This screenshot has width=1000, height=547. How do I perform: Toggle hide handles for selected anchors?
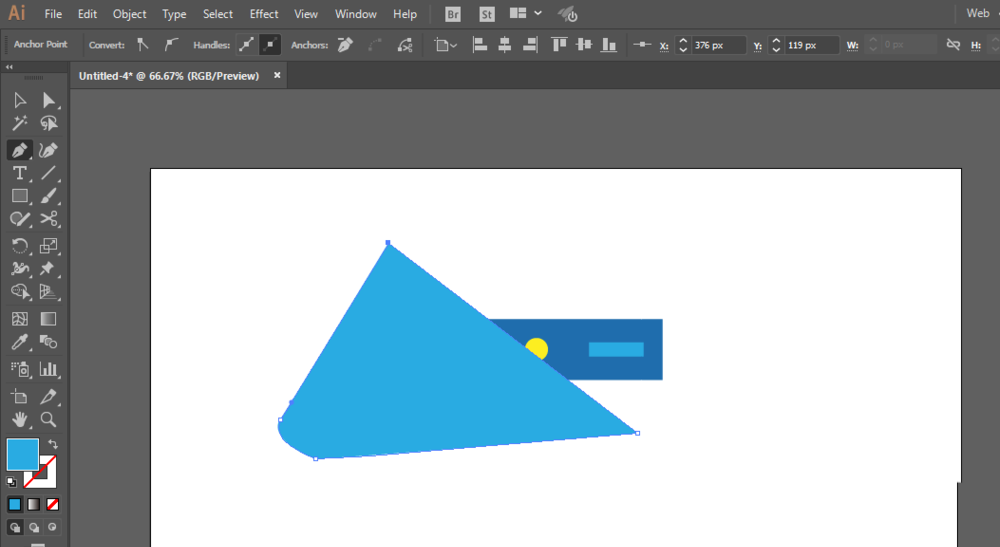click(270, 45)
